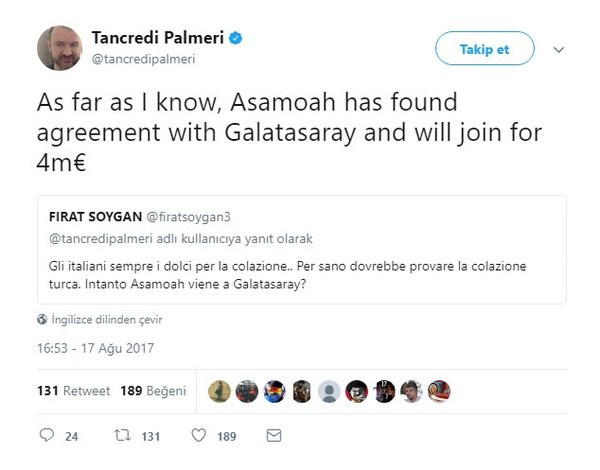The image size is (600, 470).
Task: Click the blue verified badge
Action: click(238, 38)
